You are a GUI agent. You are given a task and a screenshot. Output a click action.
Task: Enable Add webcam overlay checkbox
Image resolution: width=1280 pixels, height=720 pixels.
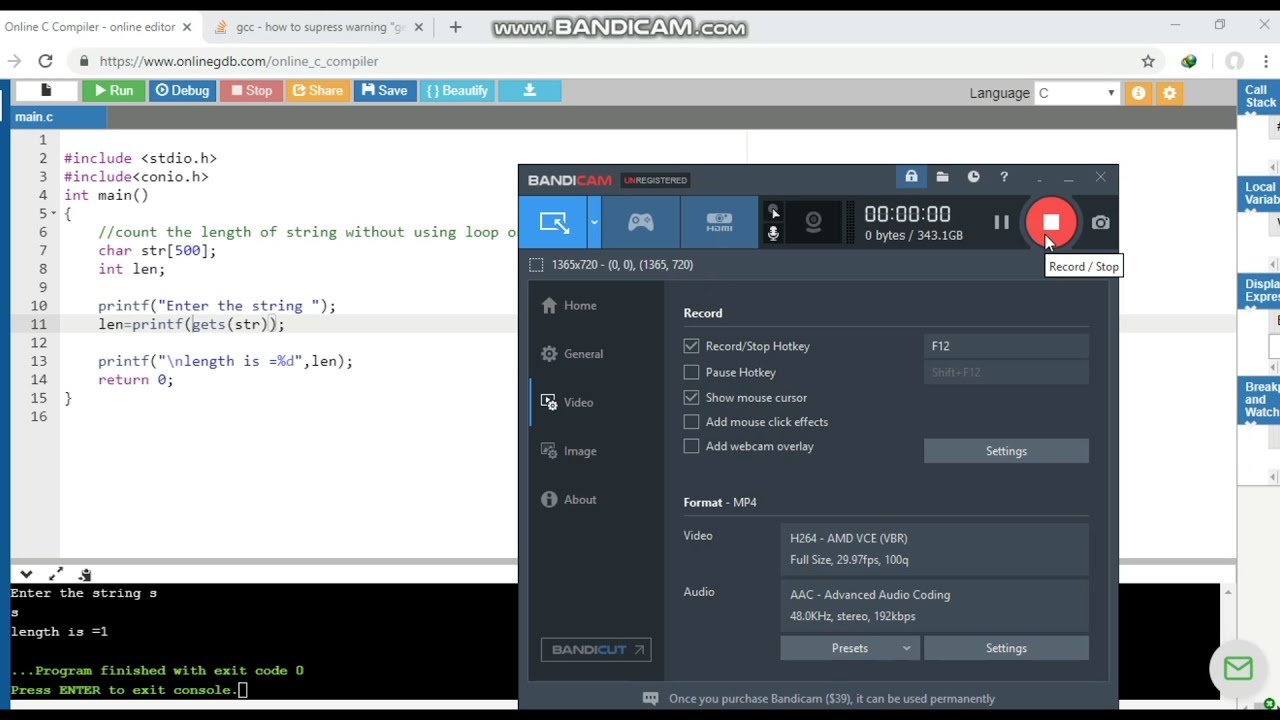click(x=691, y=446)
